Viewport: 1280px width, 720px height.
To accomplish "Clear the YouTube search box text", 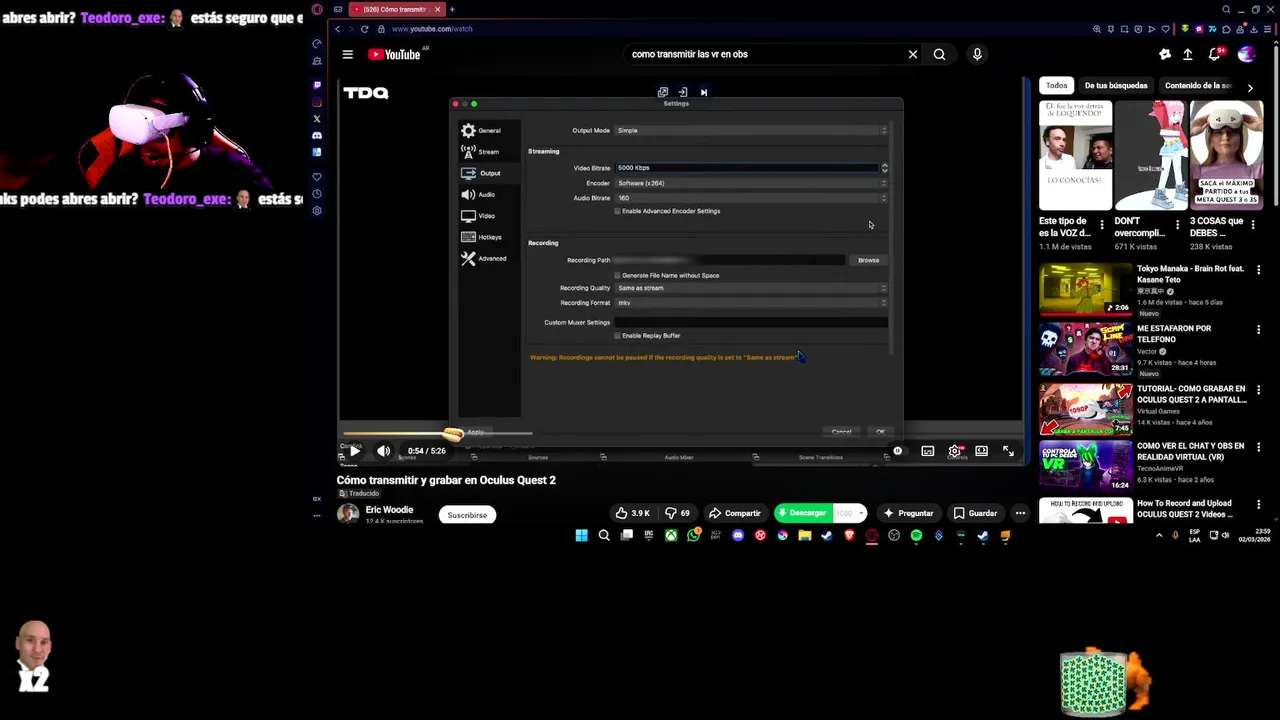I will click(912, 54).
